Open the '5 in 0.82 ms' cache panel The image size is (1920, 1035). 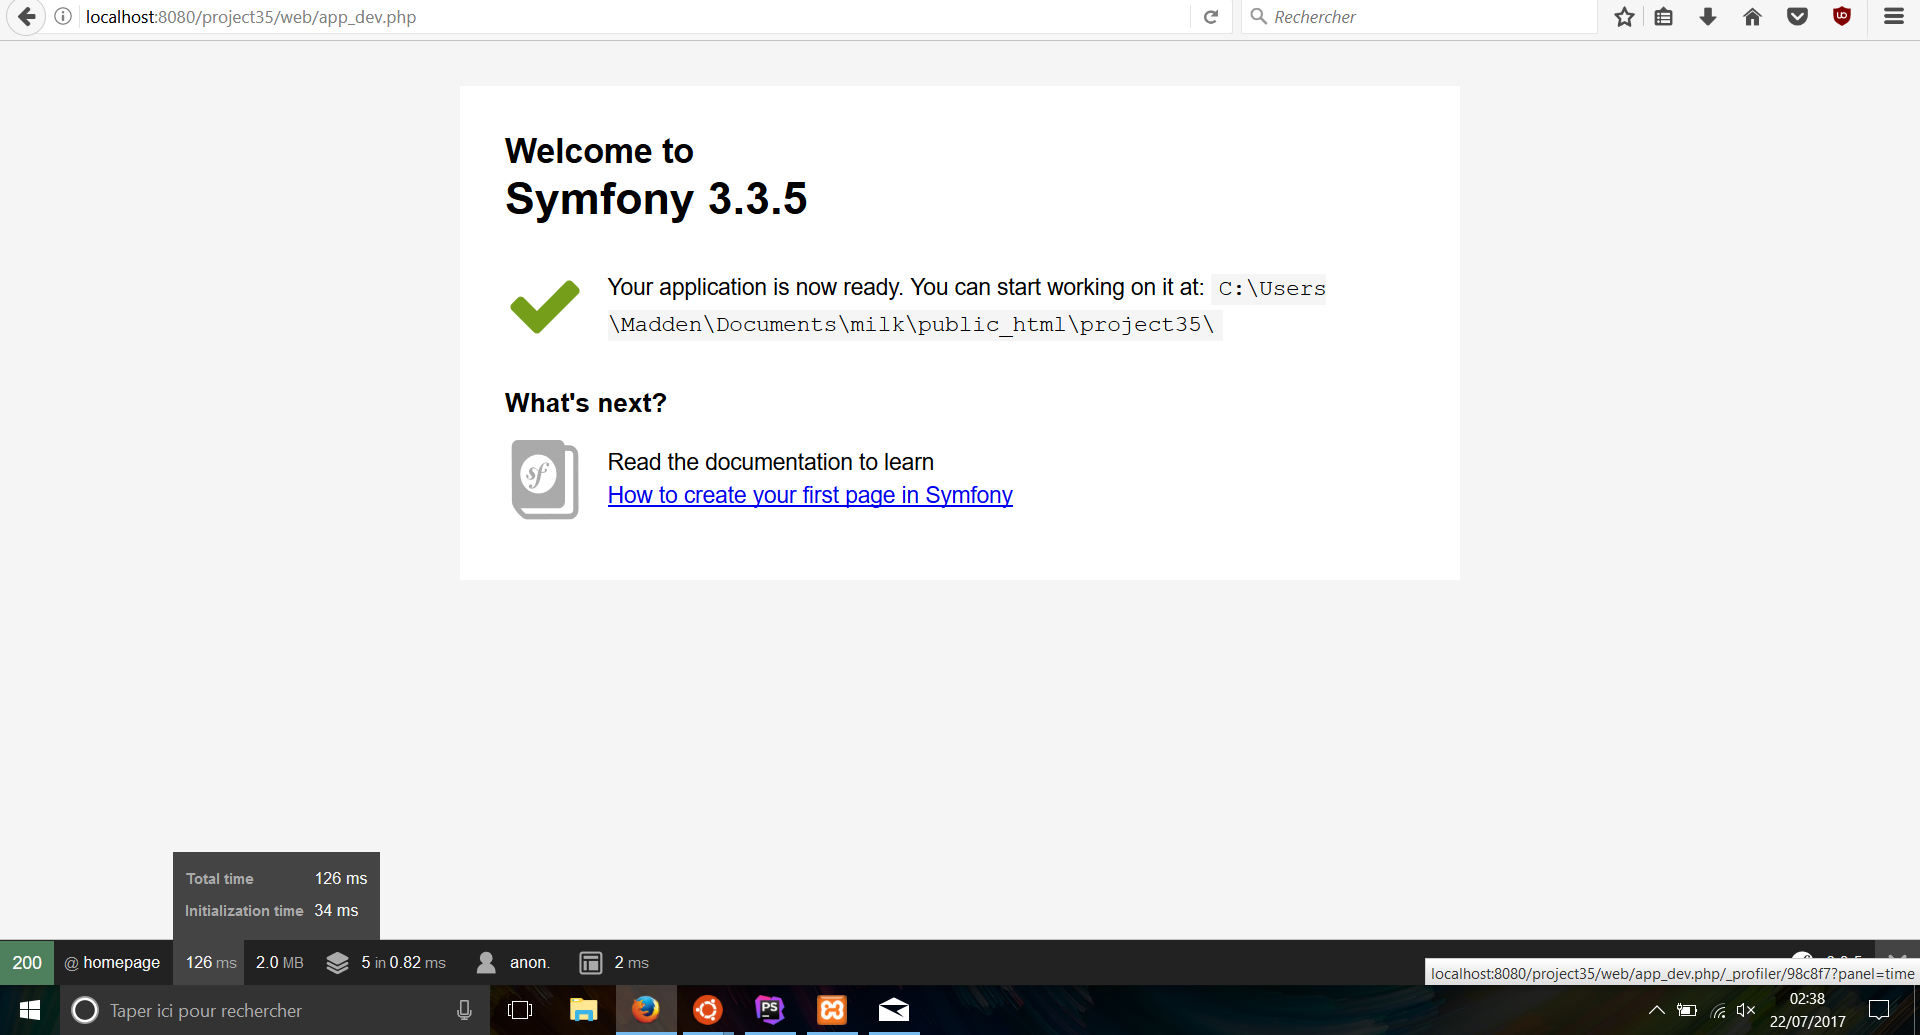click(x=403, y=962)
